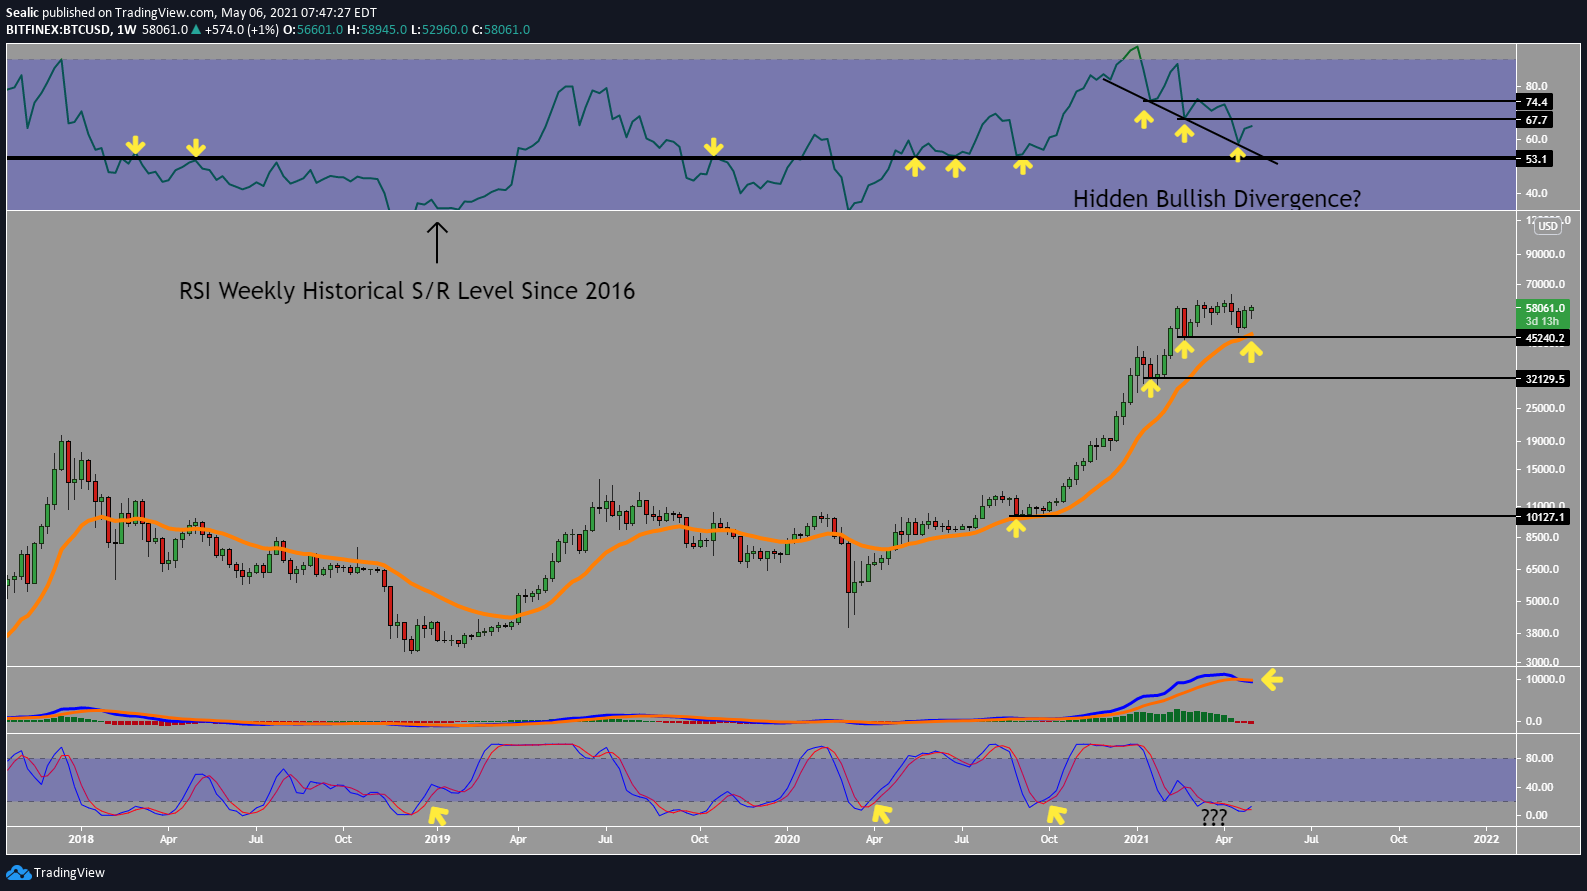Click the 19000.0 price axis label
This screenshot has height=891, width=1587.
[x=1545, y=441]
